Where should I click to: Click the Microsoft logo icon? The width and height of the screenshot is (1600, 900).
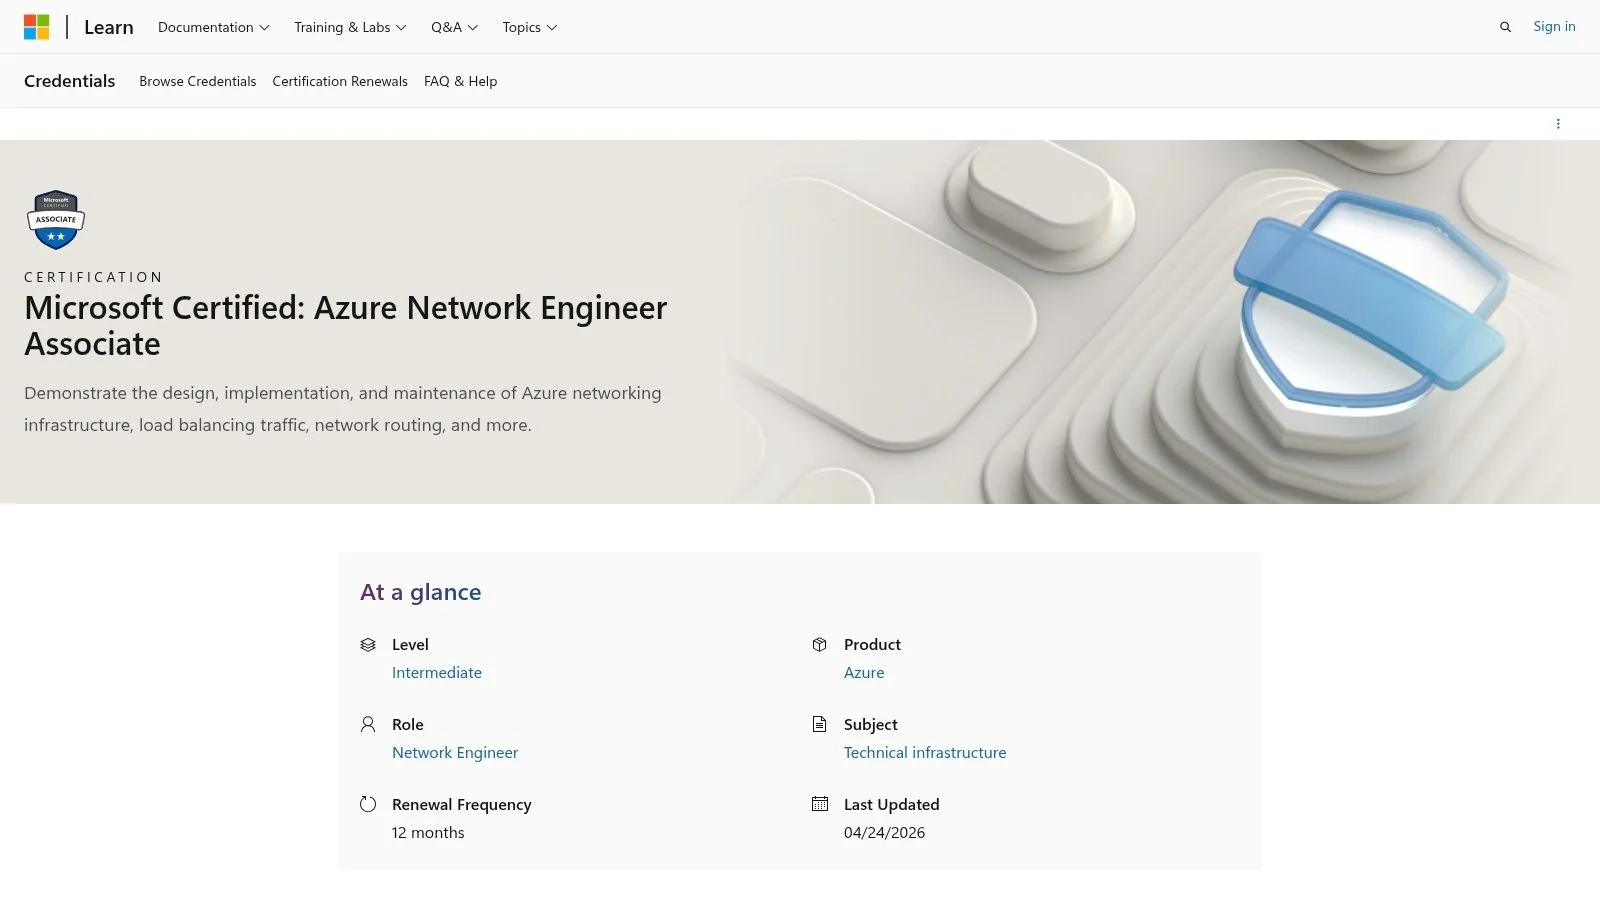[x=37, y=27]
